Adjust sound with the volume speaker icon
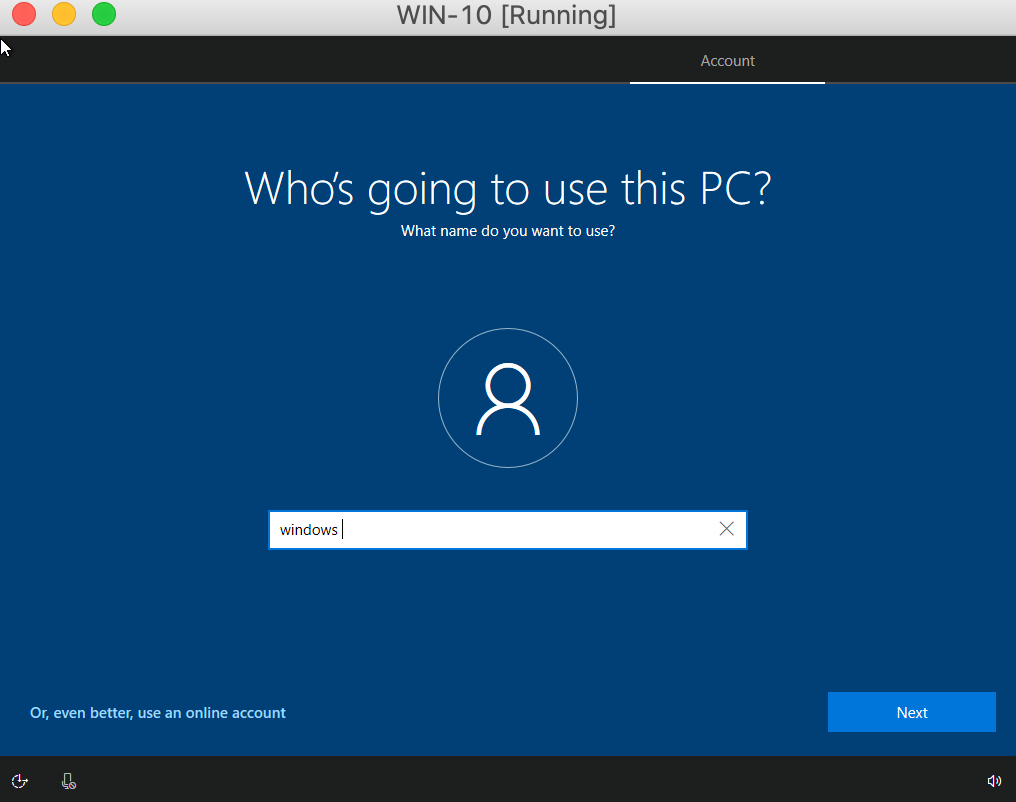Image resolution: width=1016 pixels, height=802 pixels. pos(994,781)
